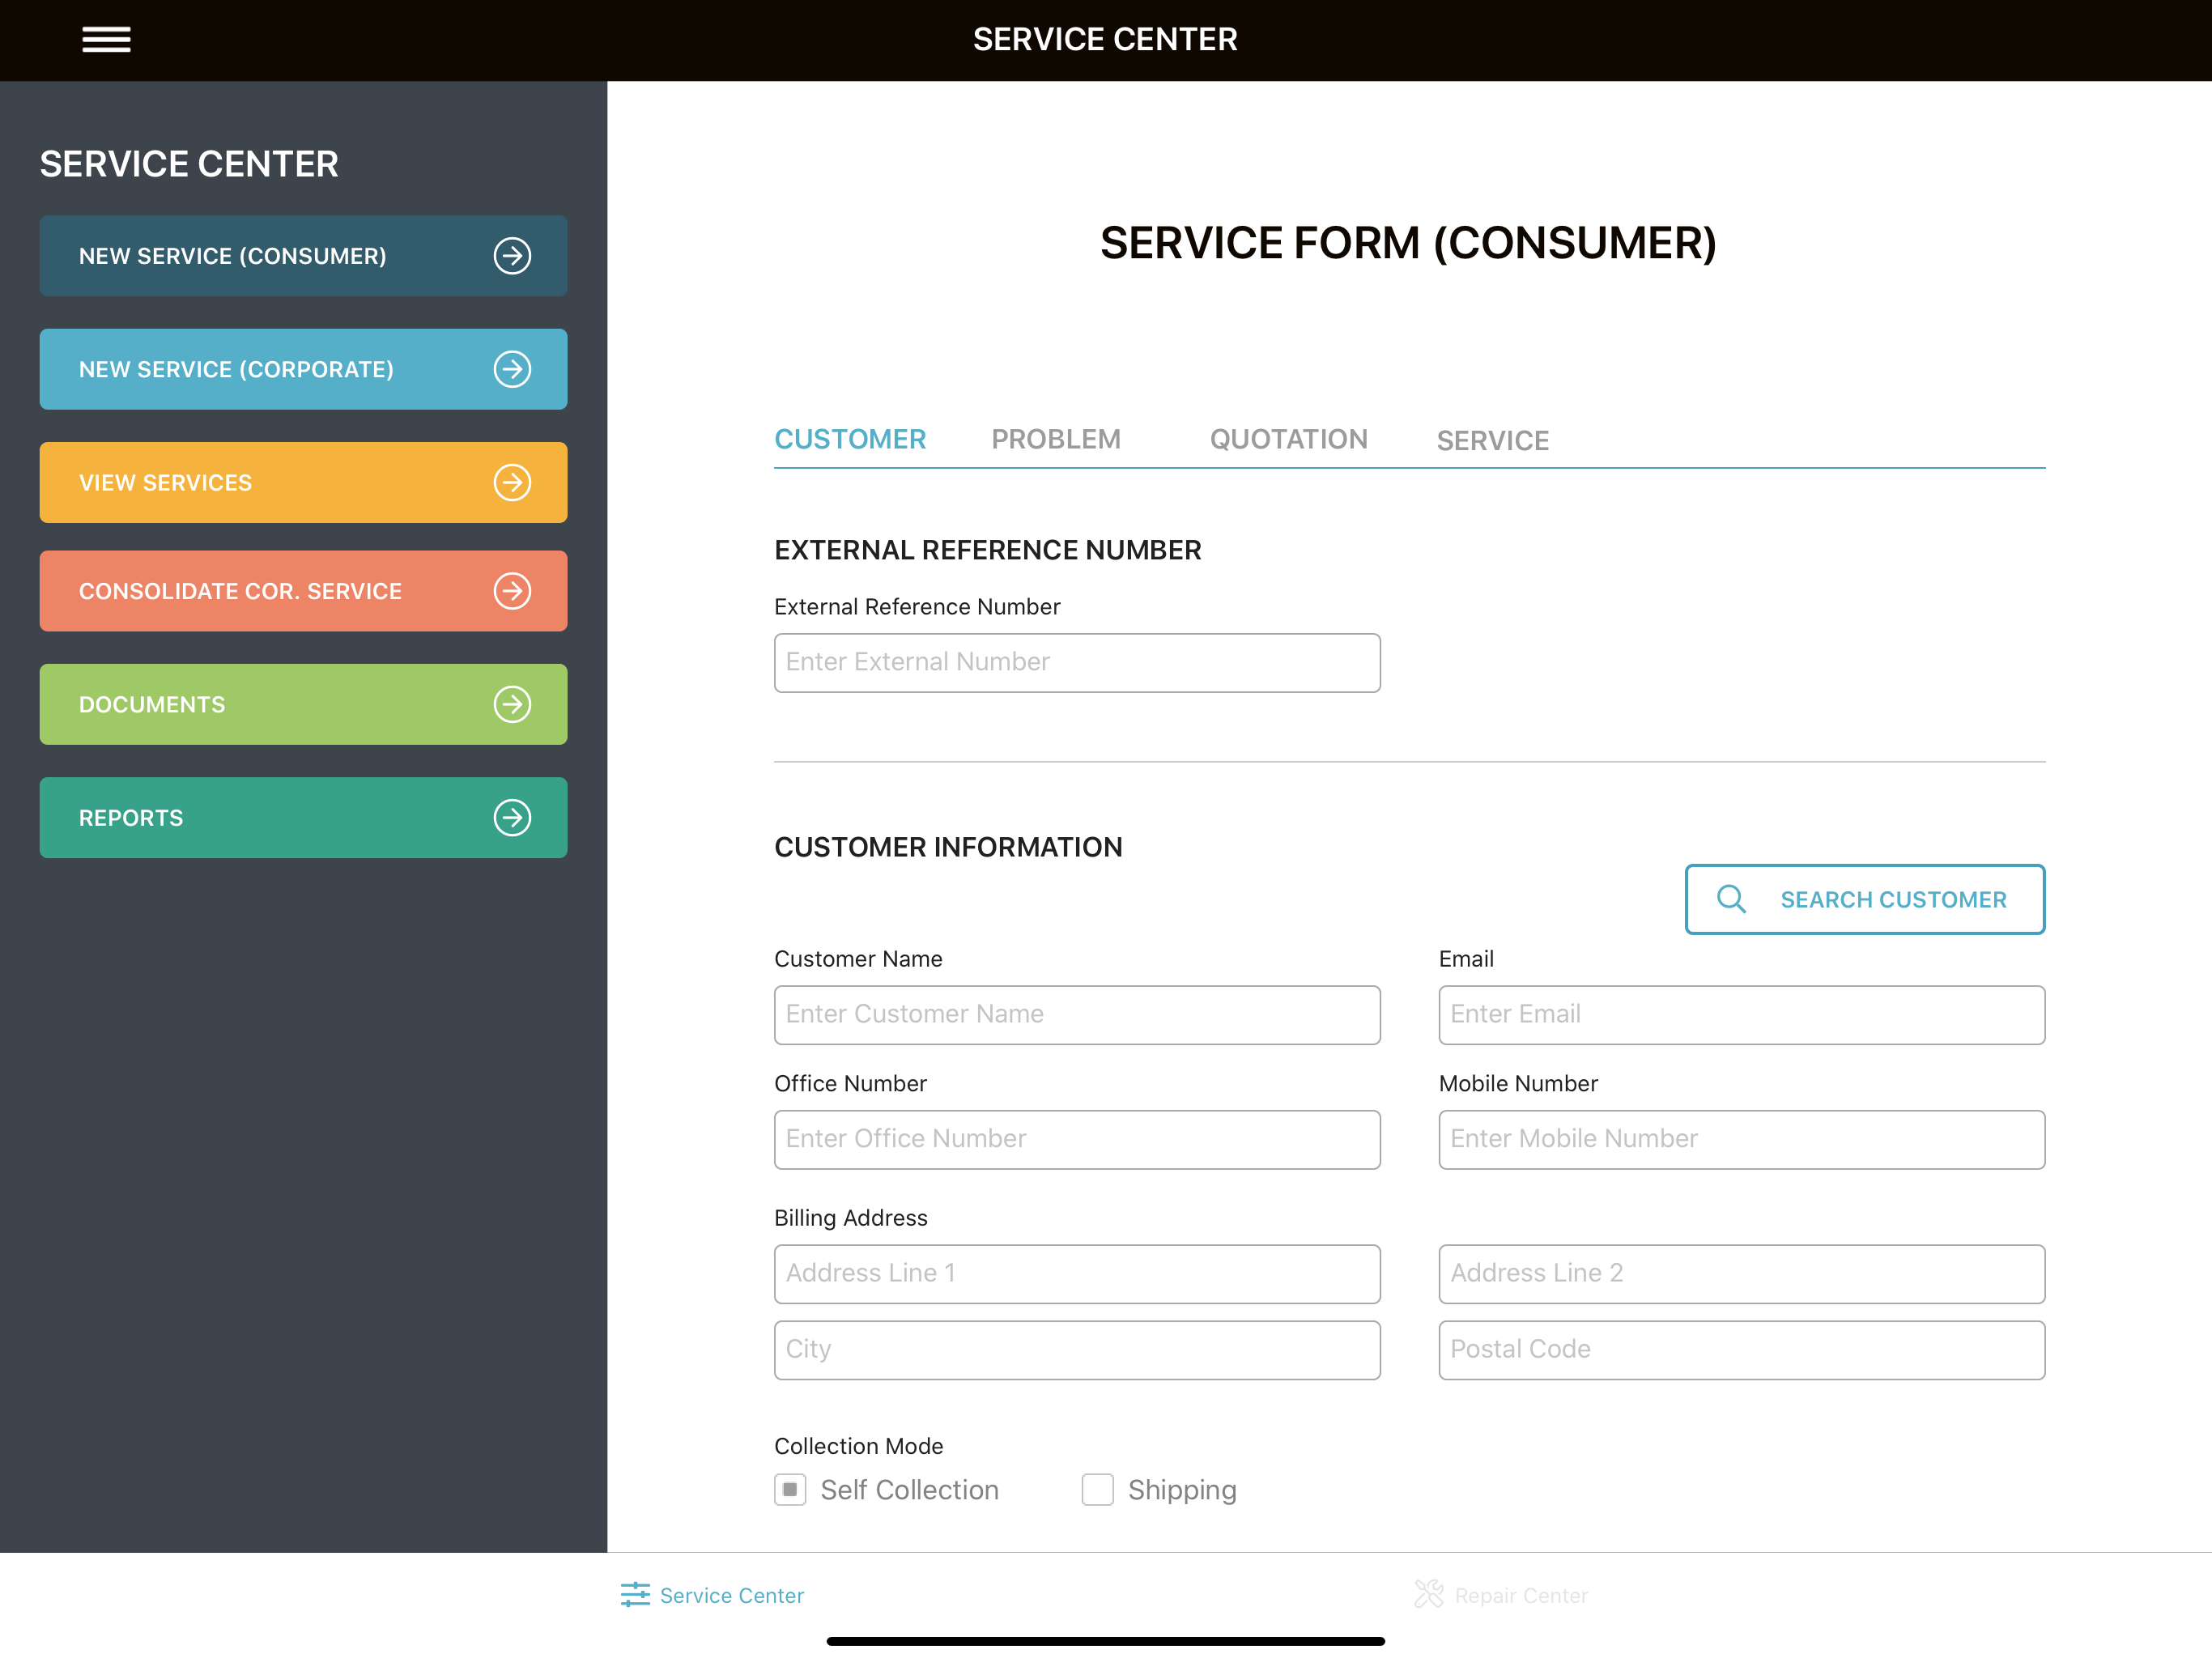
Task: Click the Self Collection label text
Action: pyautogui.click(x=909, y=1490)
